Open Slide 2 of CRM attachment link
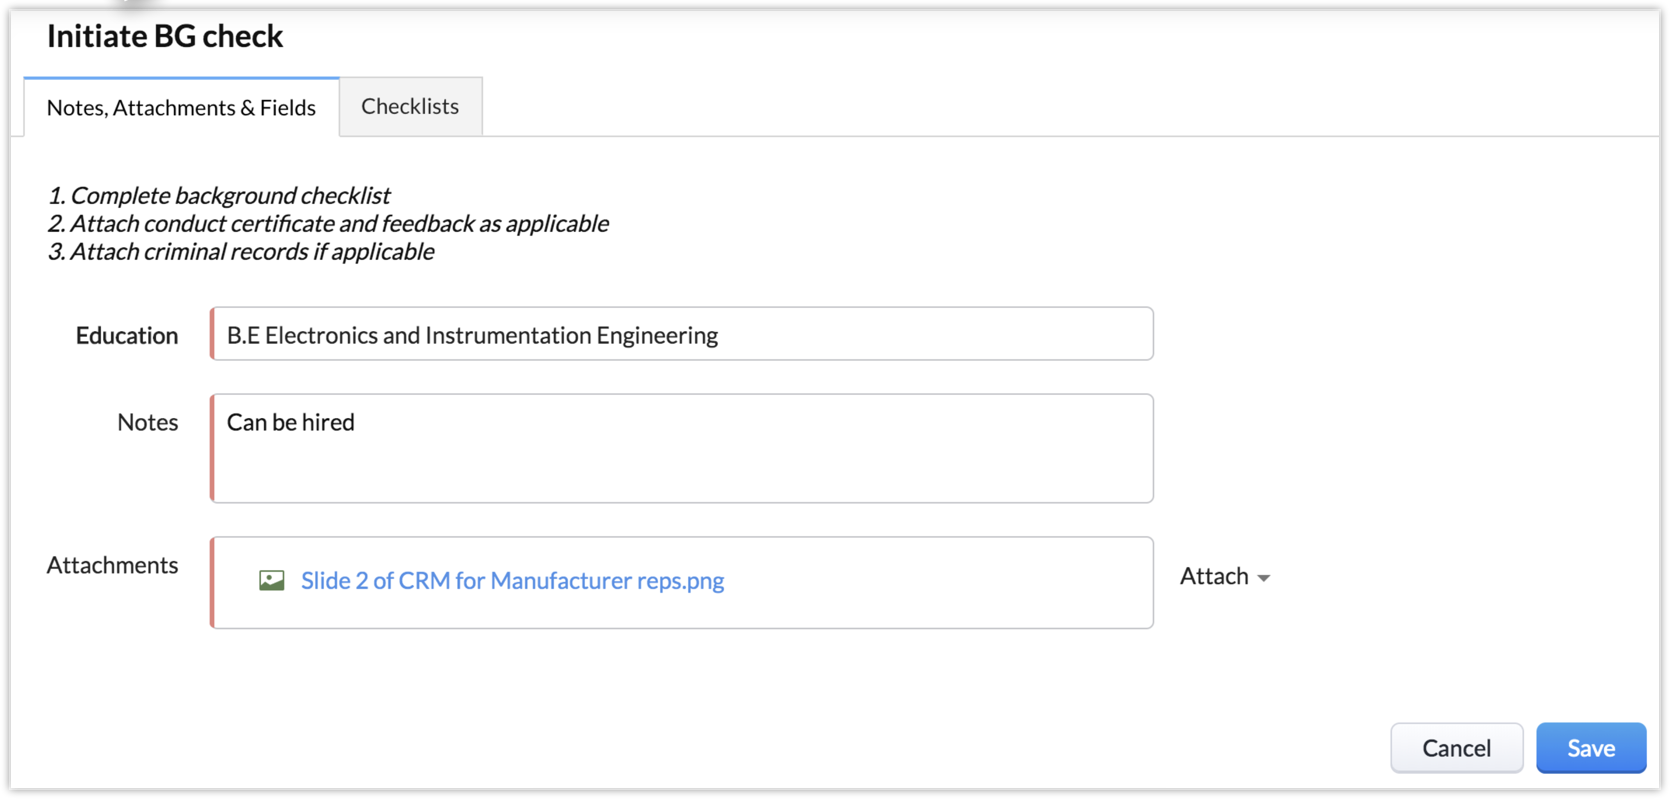The width and height of the screenshot is (1670, 799). (512, 581)
